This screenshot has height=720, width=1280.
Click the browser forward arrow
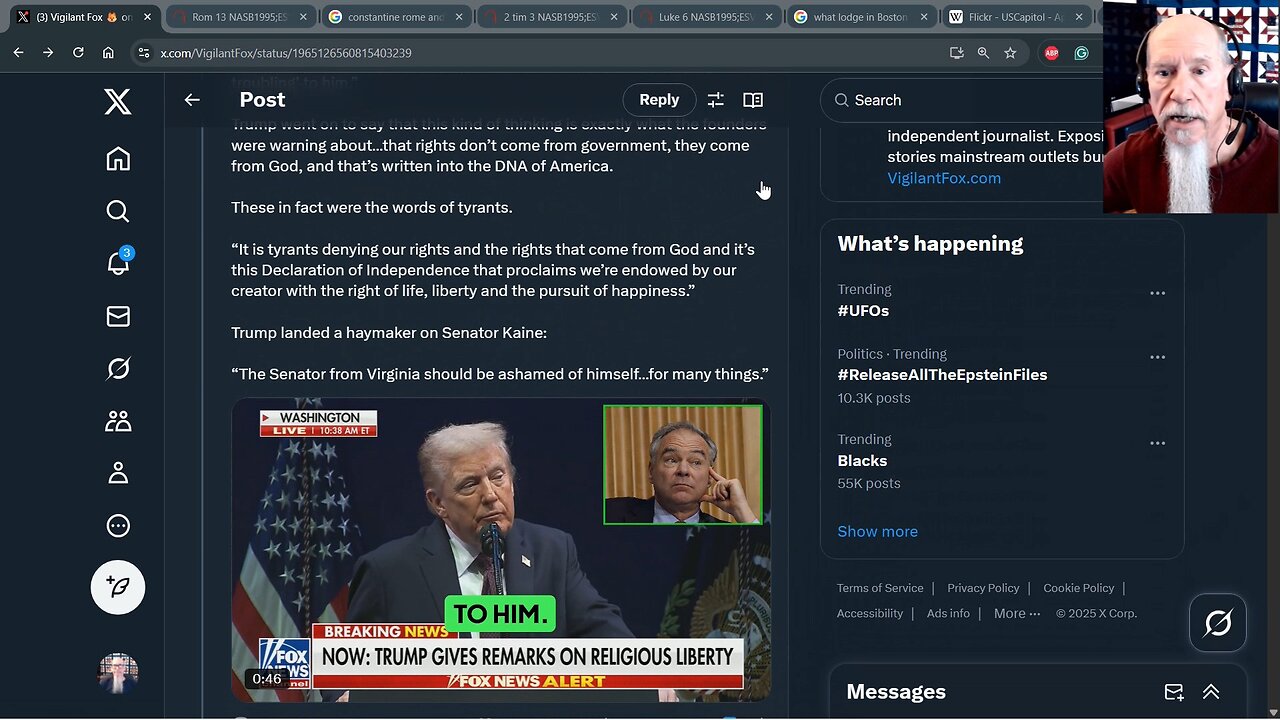coord(48,53)
